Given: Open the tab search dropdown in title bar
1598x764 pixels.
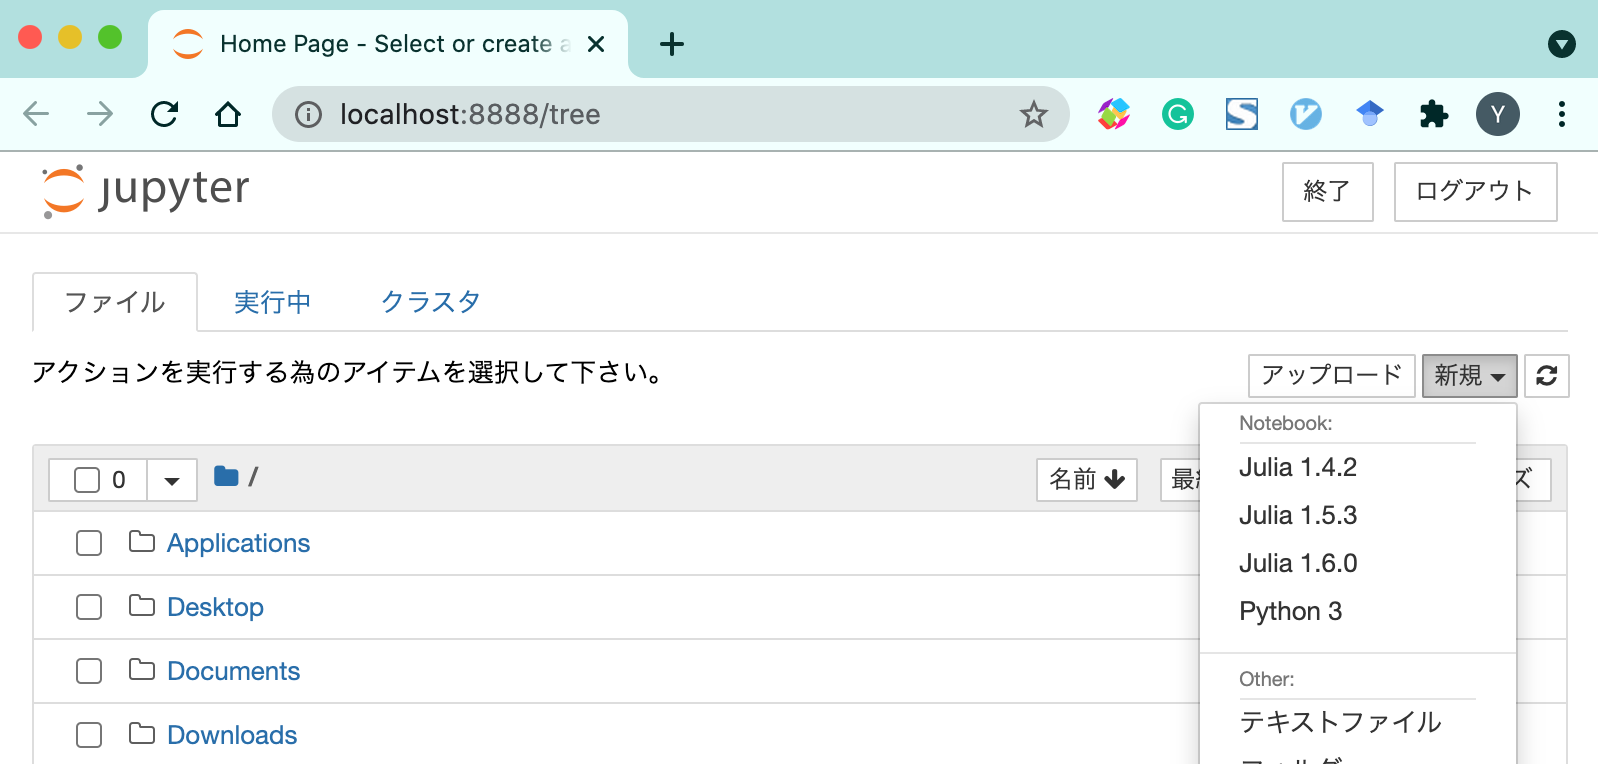Looking at the screenshot, I should point(1562,44).
